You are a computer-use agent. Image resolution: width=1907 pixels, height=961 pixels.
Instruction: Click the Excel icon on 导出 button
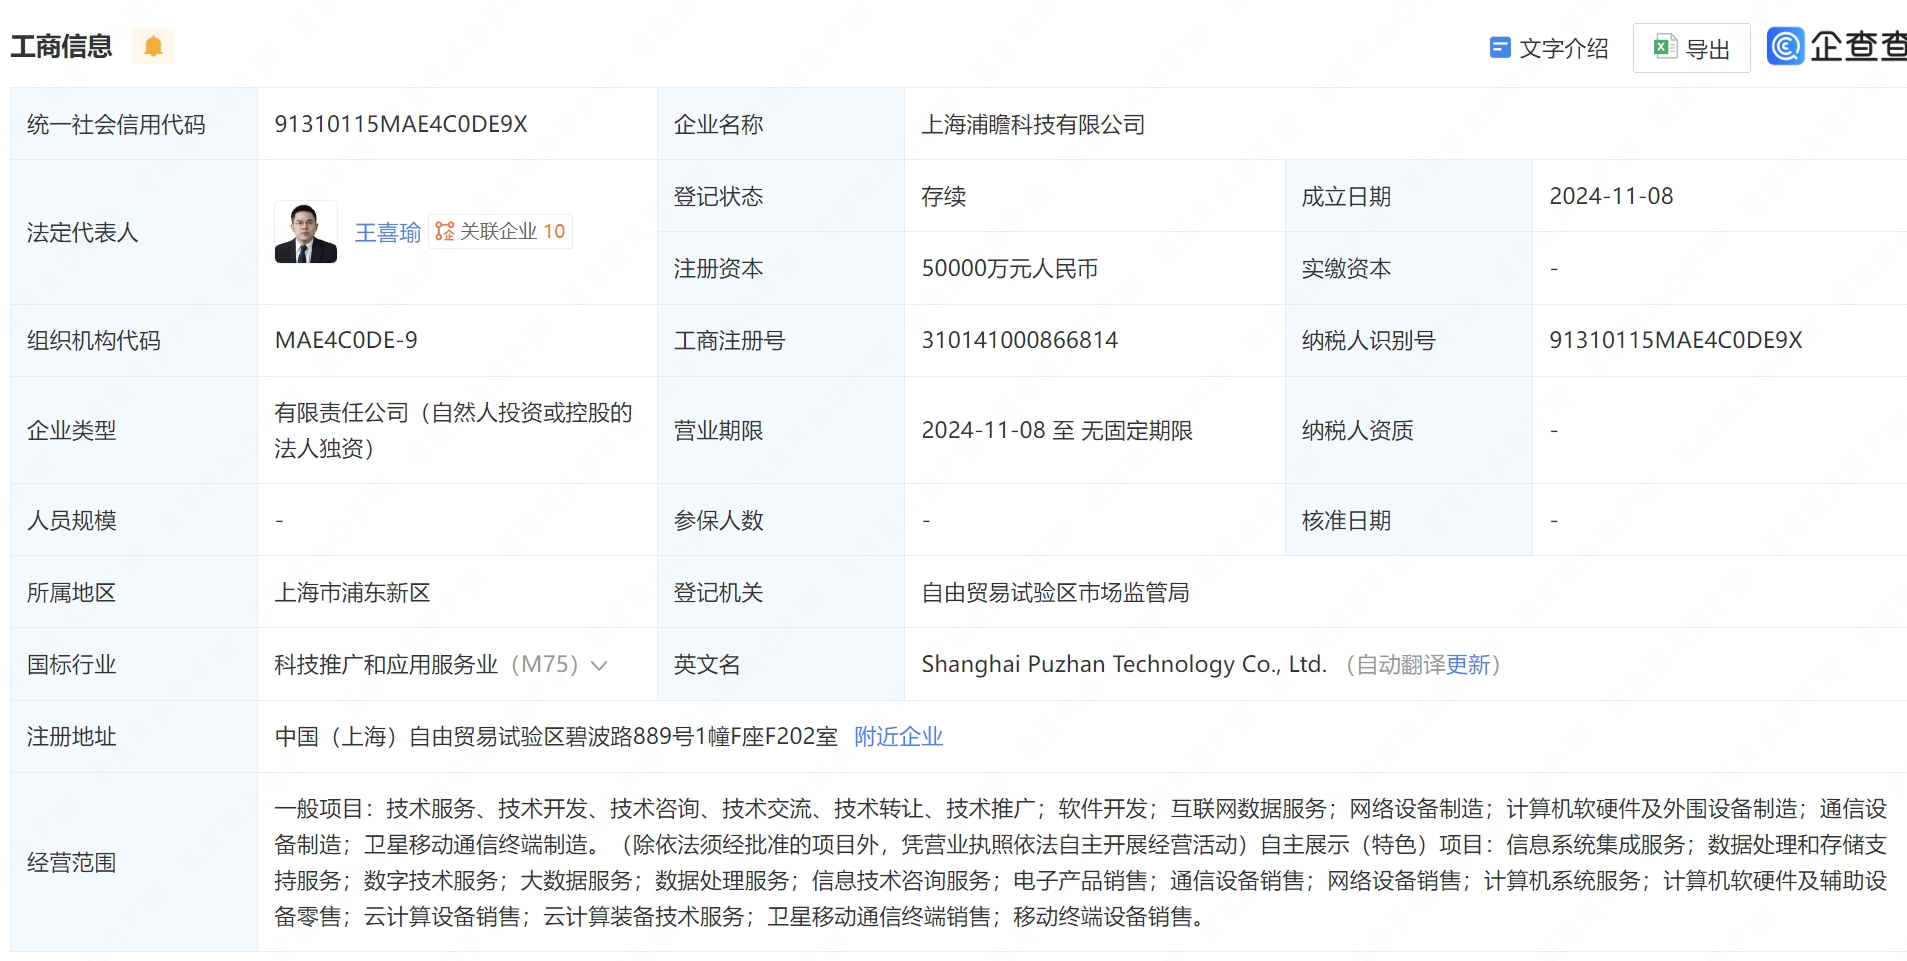(x=1664, y=47)
